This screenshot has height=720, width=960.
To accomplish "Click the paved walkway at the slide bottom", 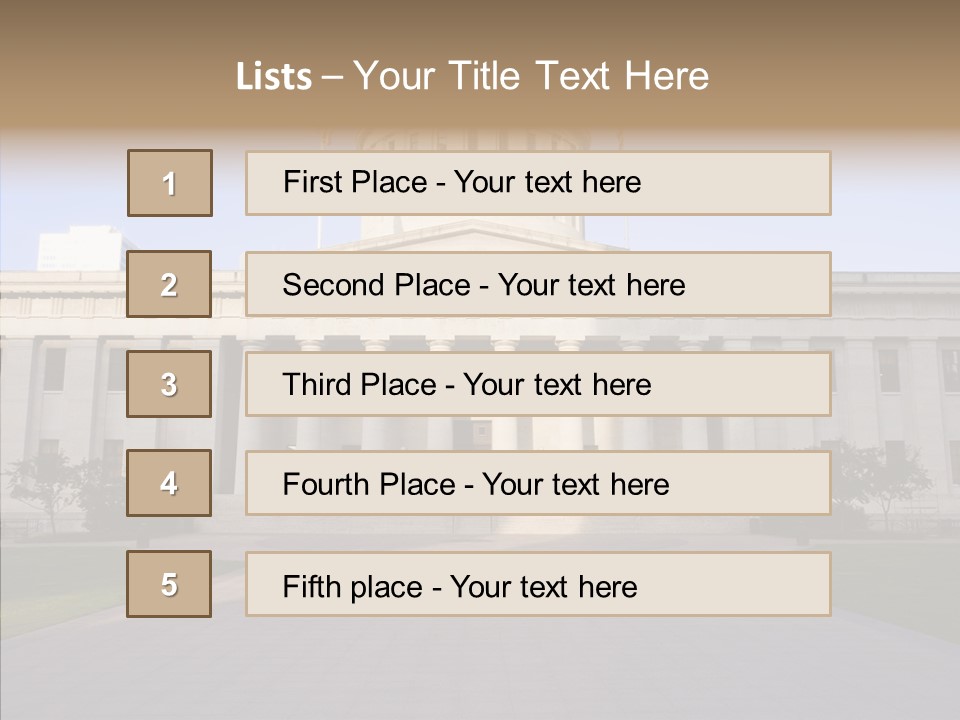I will [x=480, y=670].
